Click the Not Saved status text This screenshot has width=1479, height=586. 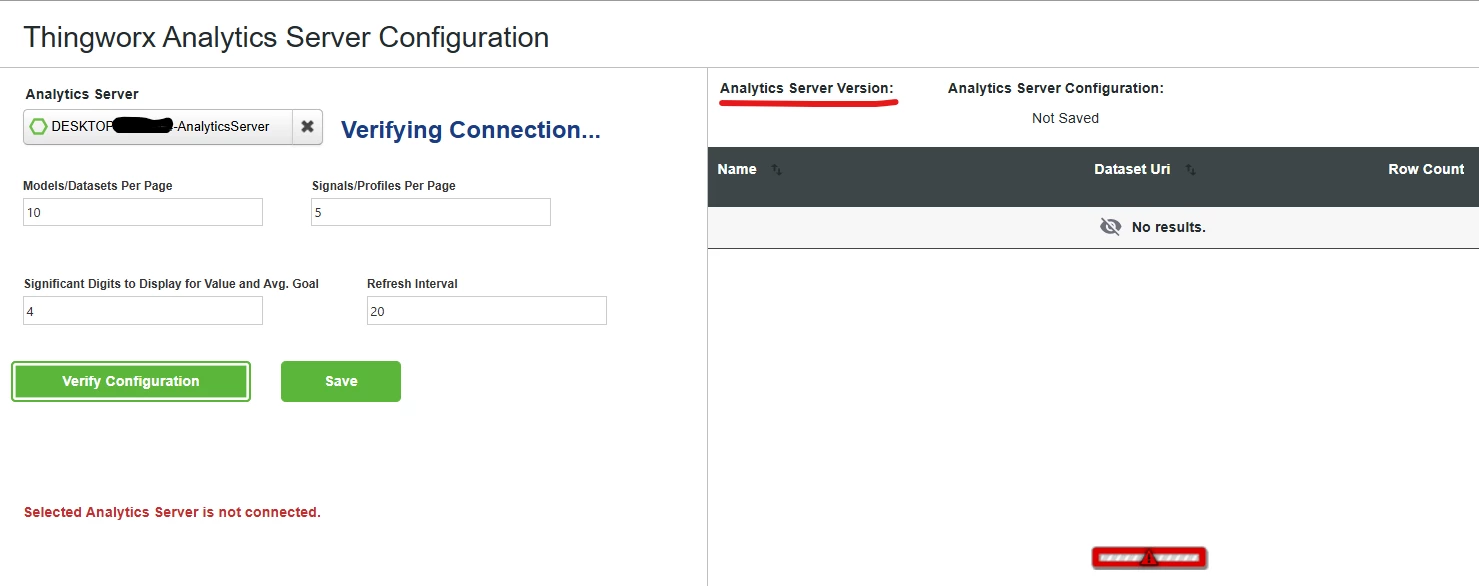pyautogui.click(x=1065, y=118)
